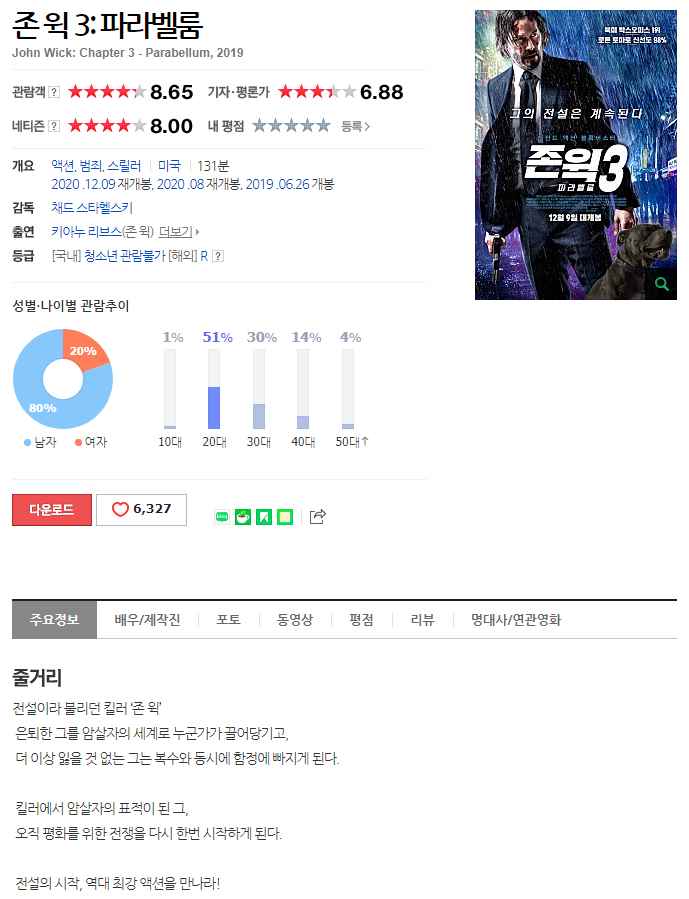
Task: Click the help icon beside the R rating
Action: [218, 256]
